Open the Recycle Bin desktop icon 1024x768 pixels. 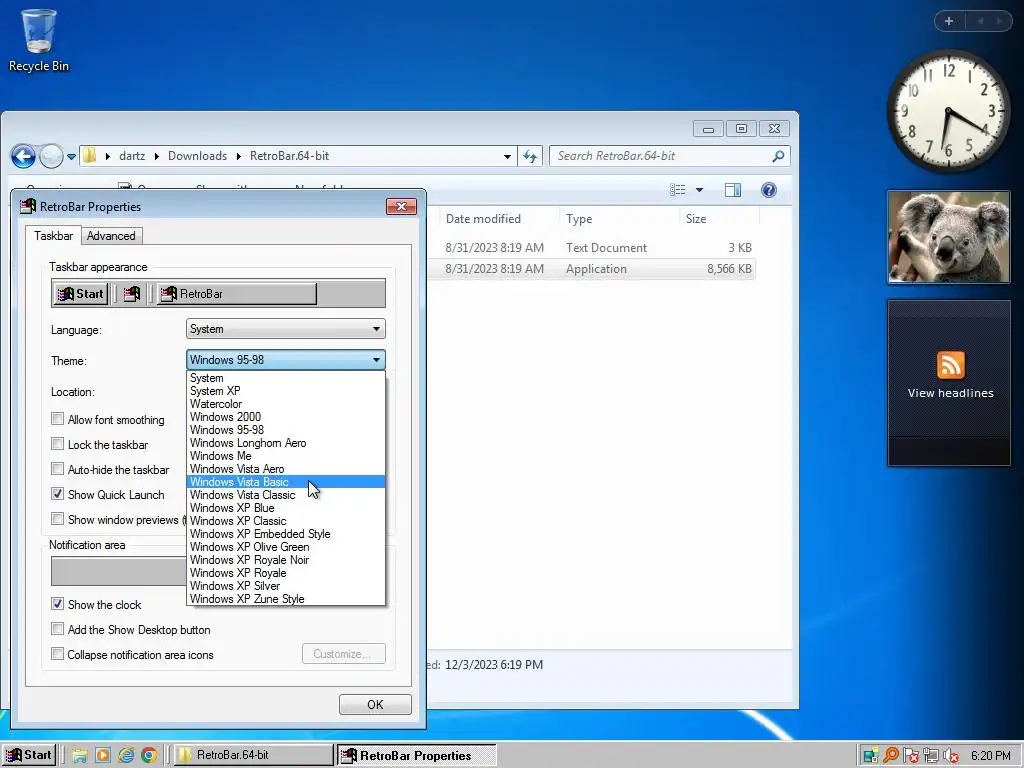click(x=39, y=40)
